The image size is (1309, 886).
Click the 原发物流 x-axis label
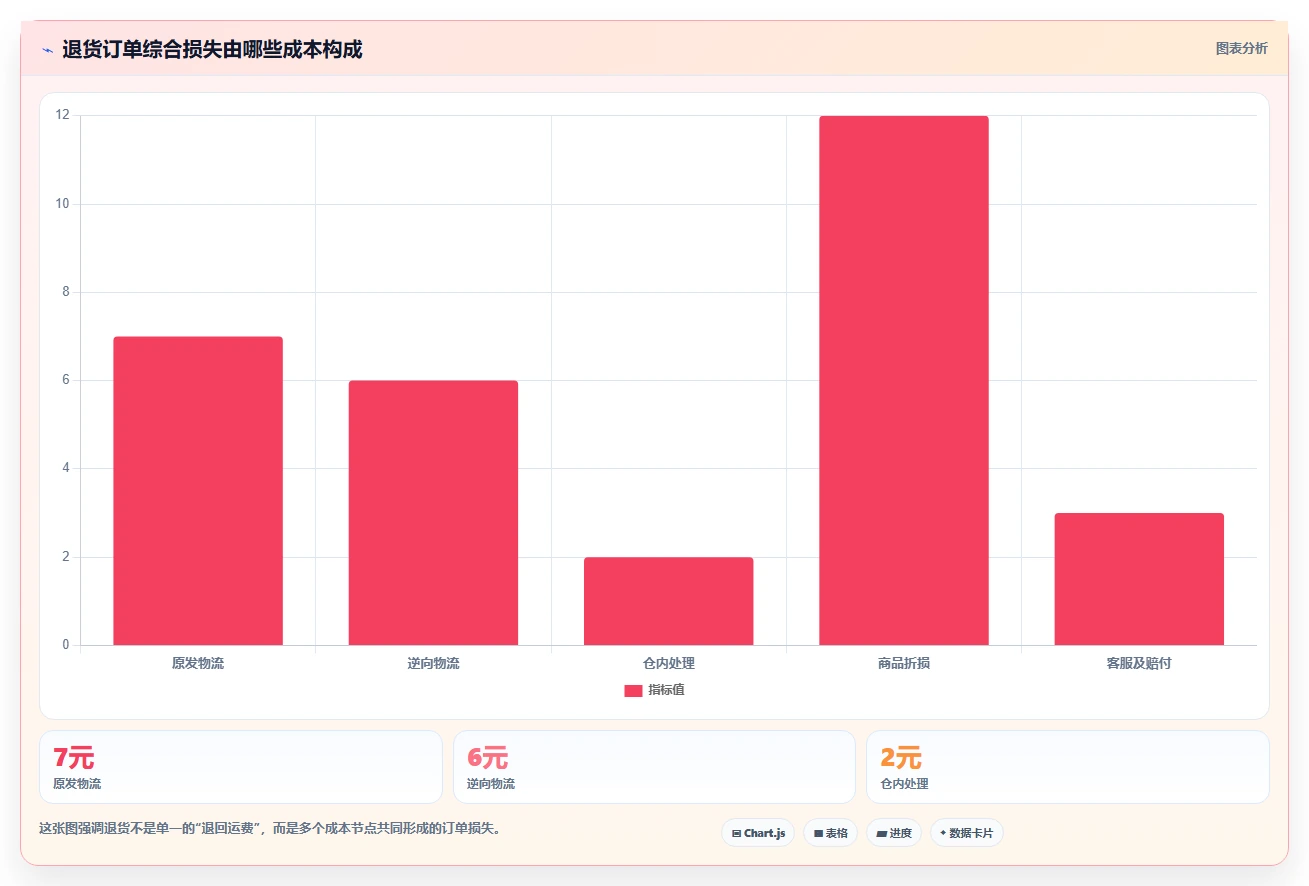click(198, 663)
